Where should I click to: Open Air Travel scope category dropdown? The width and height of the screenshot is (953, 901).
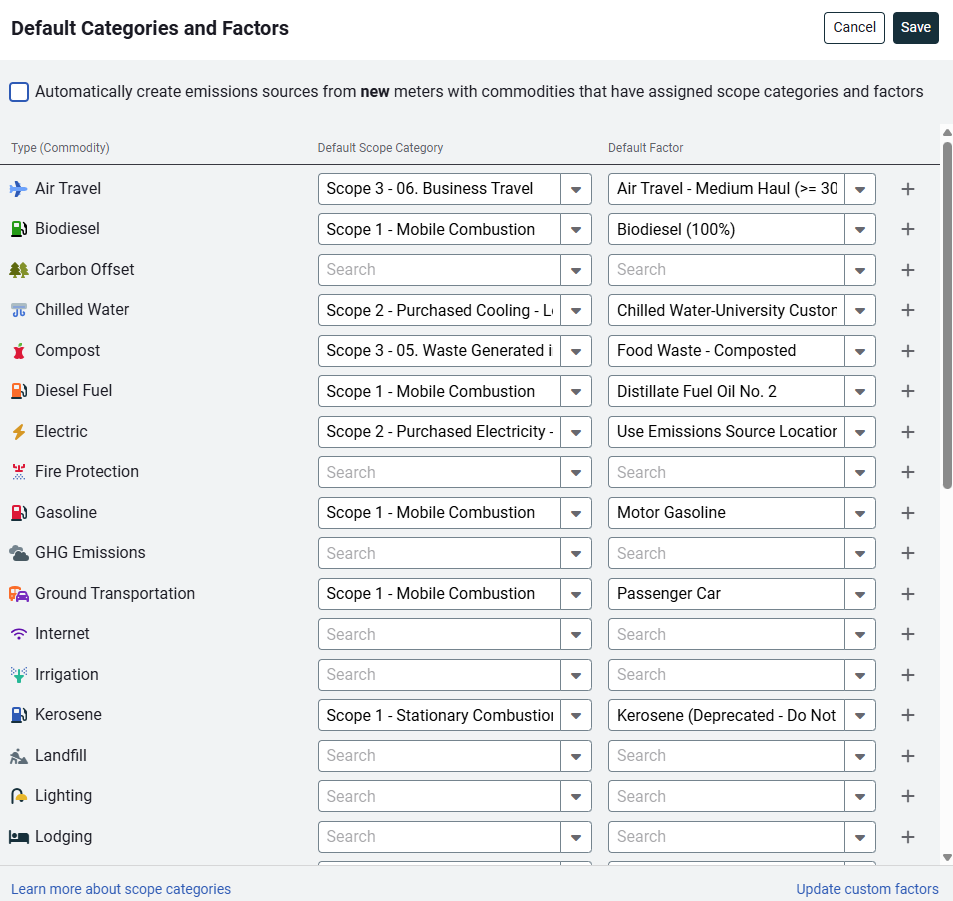(x=576, y=189)
